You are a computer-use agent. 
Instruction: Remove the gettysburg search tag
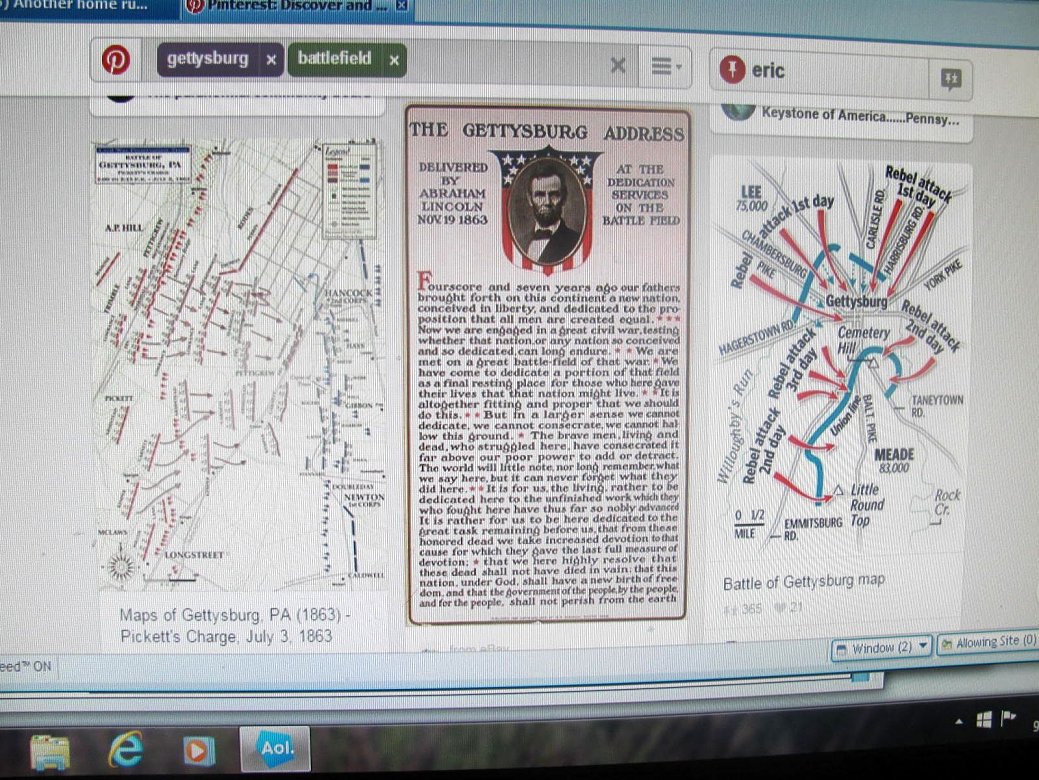271,60
